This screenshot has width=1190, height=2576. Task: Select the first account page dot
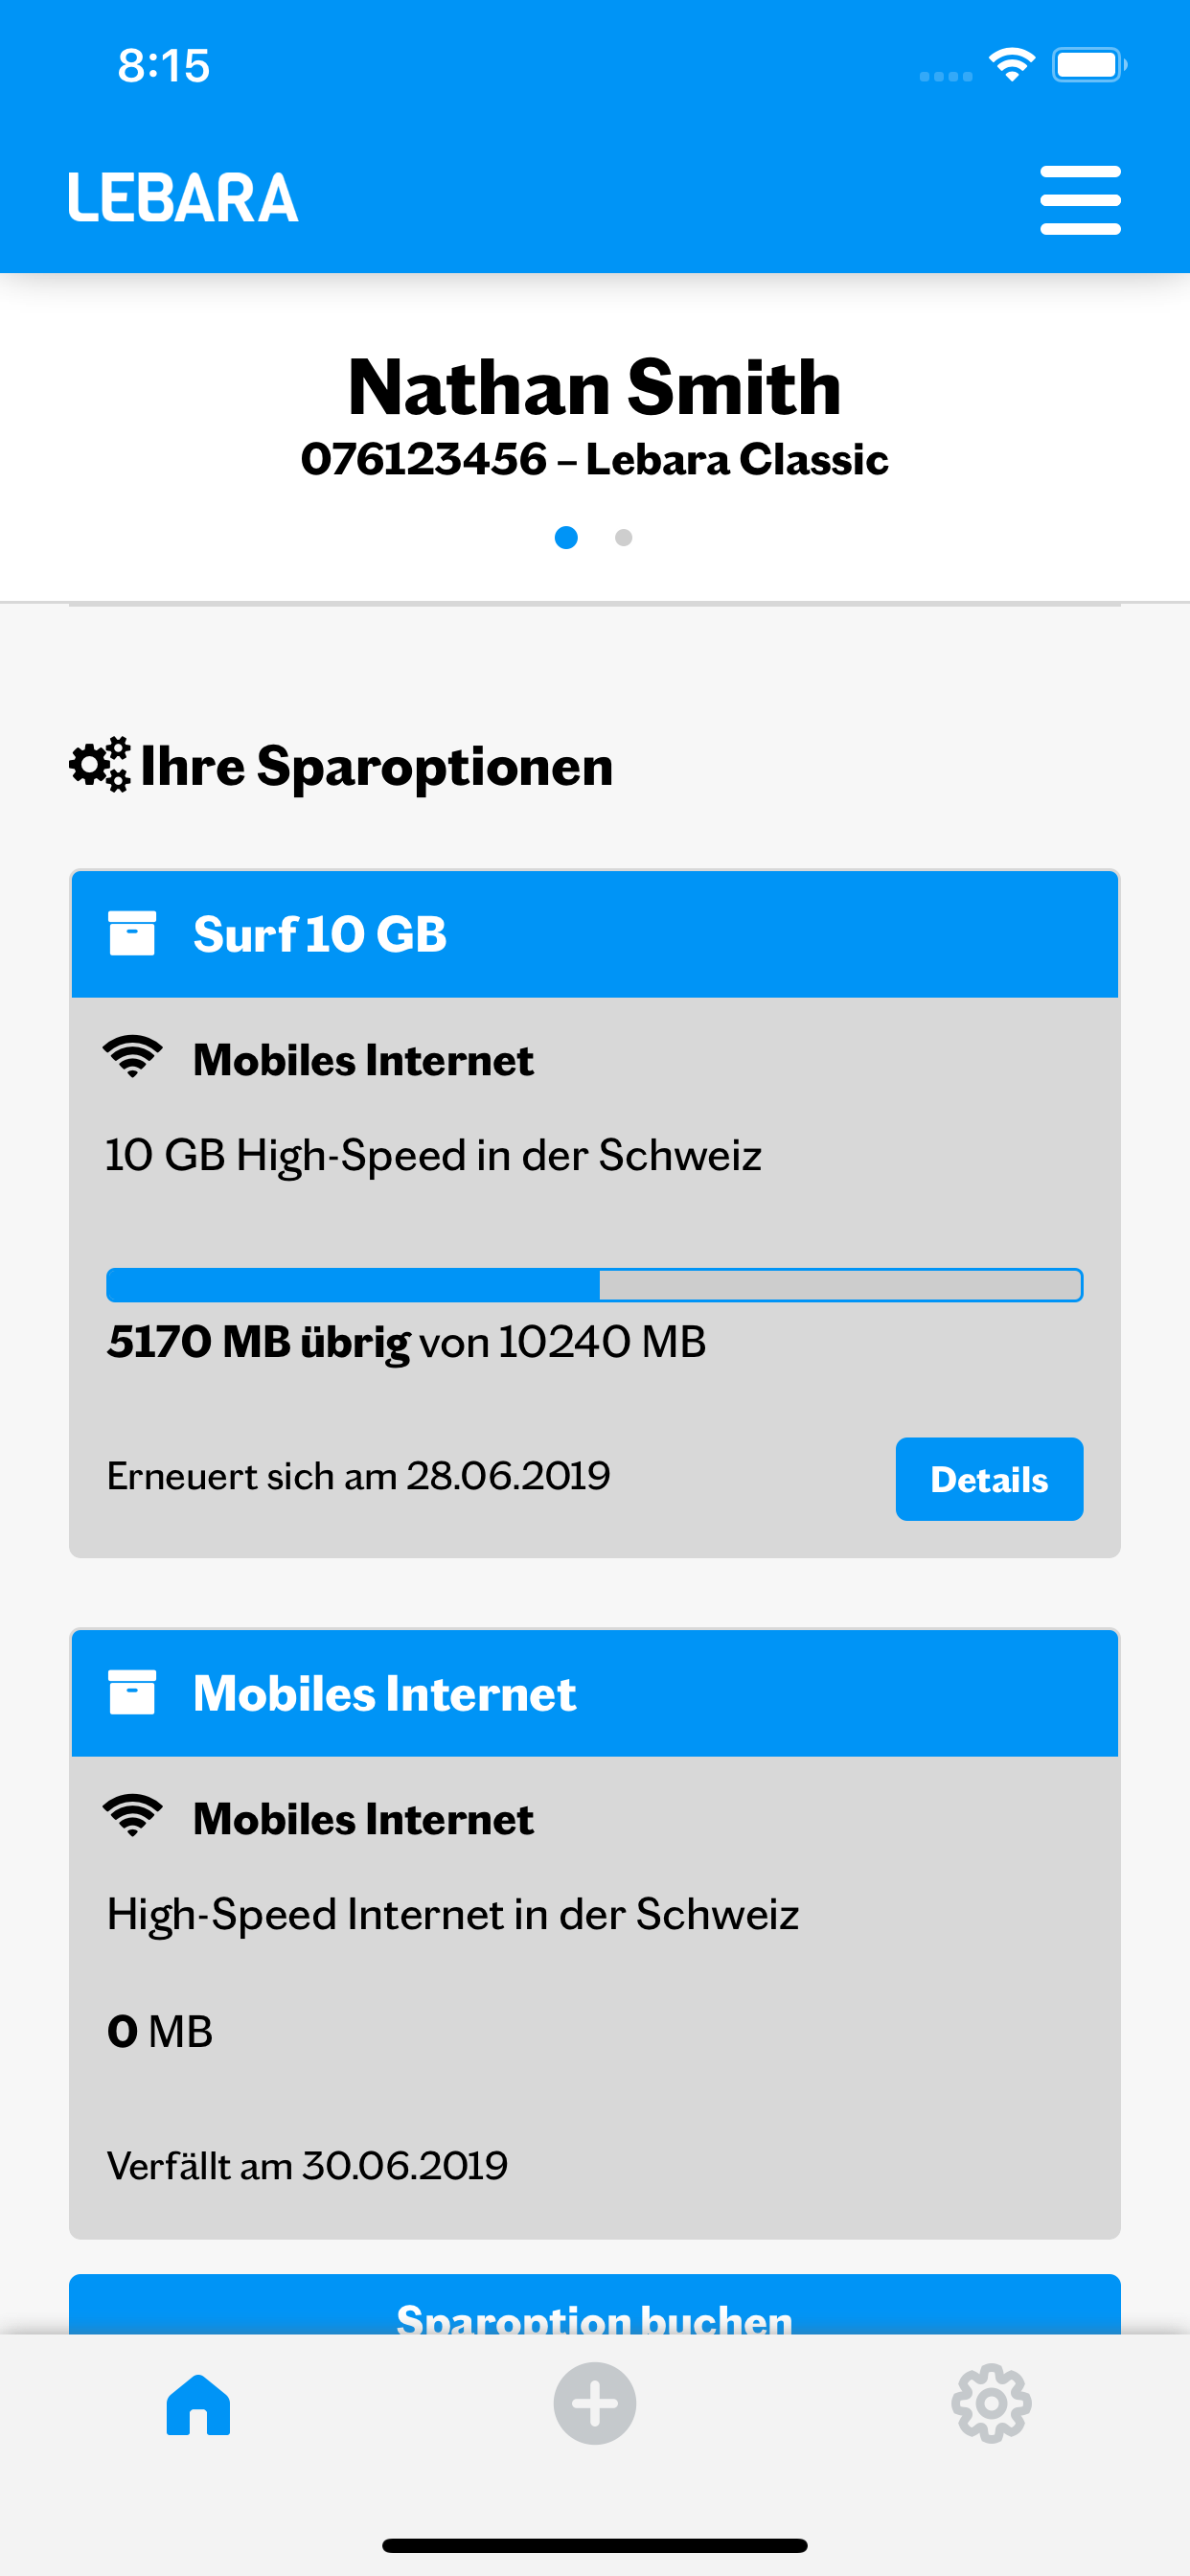(566, 538)
